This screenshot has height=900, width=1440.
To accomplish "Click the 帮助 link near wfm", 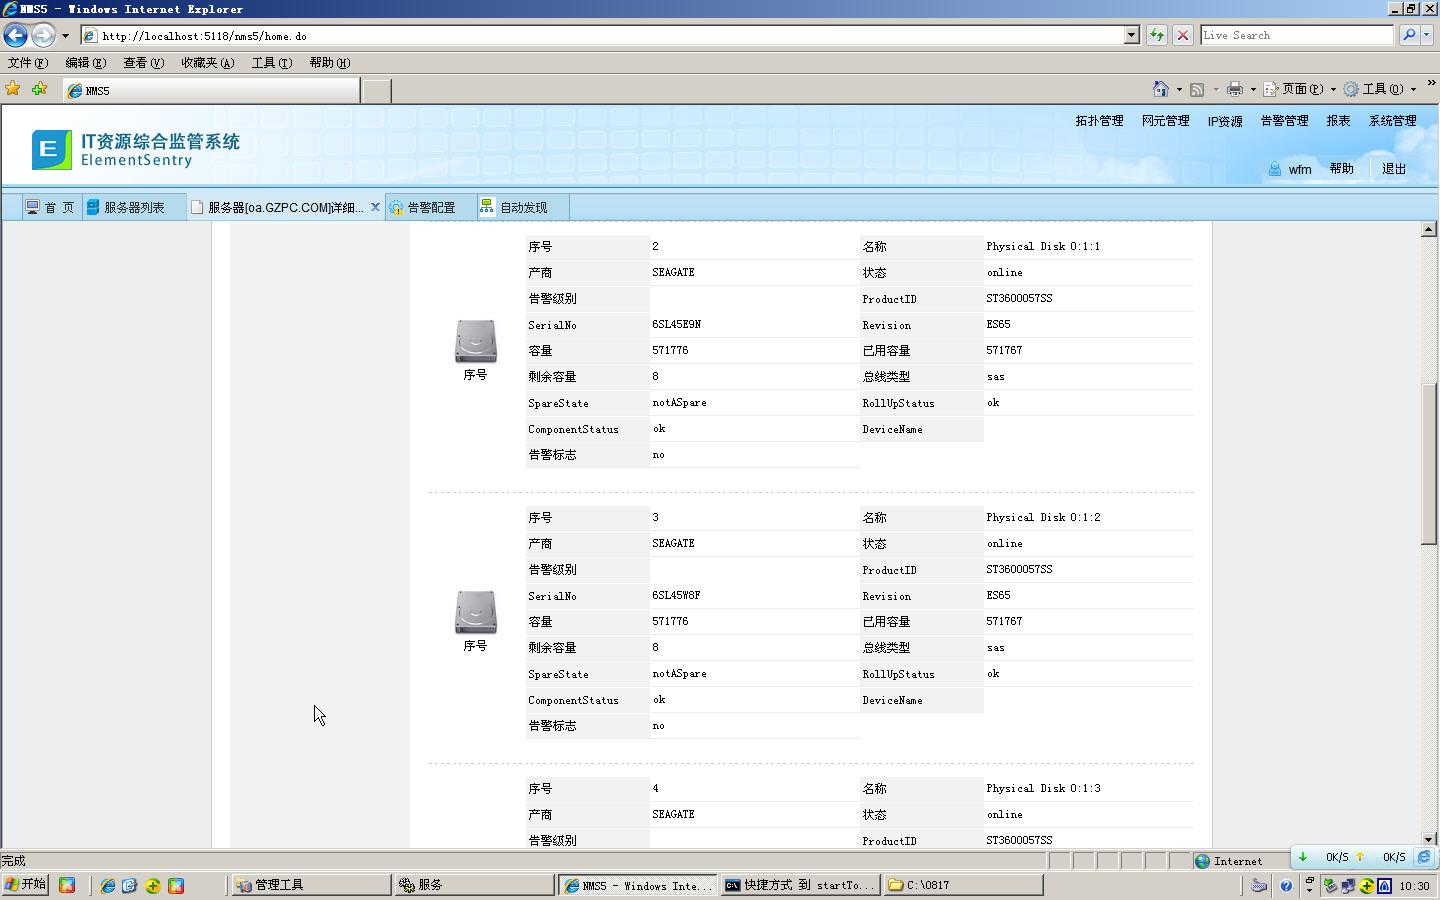I will (x=1341, y=169).
